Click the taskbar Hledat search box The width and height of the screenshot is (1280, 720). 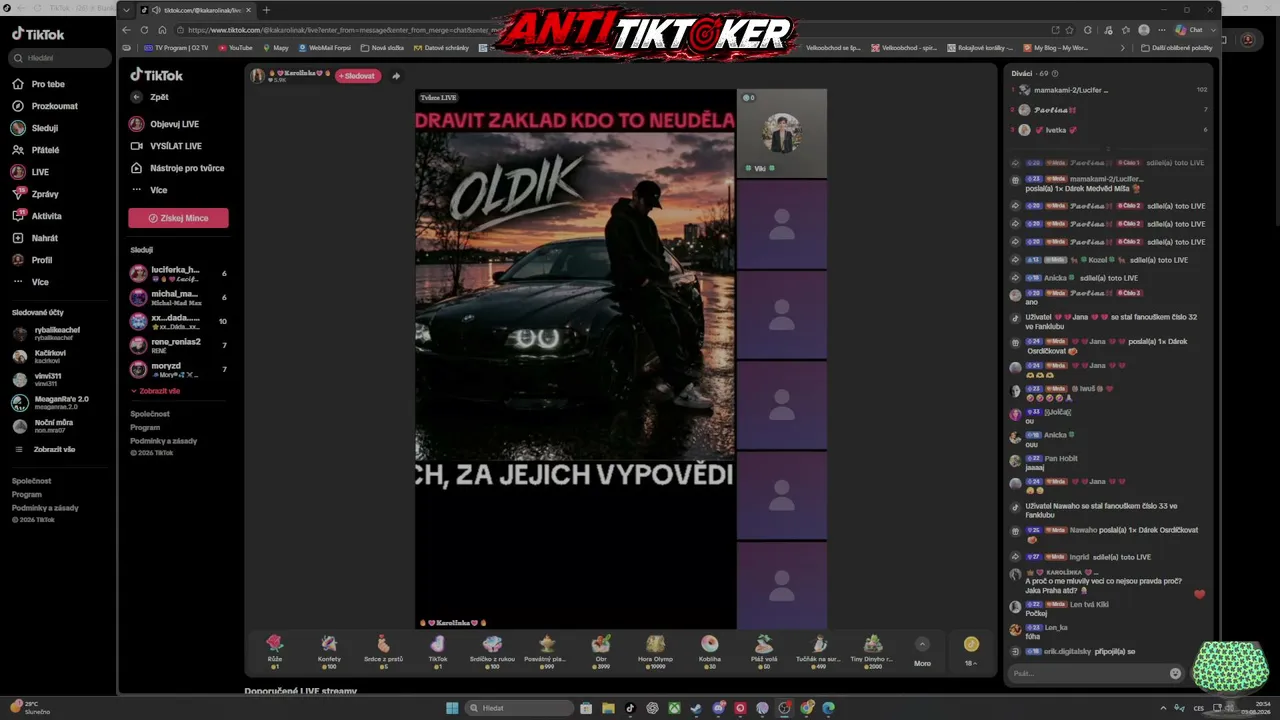(520, 708)
